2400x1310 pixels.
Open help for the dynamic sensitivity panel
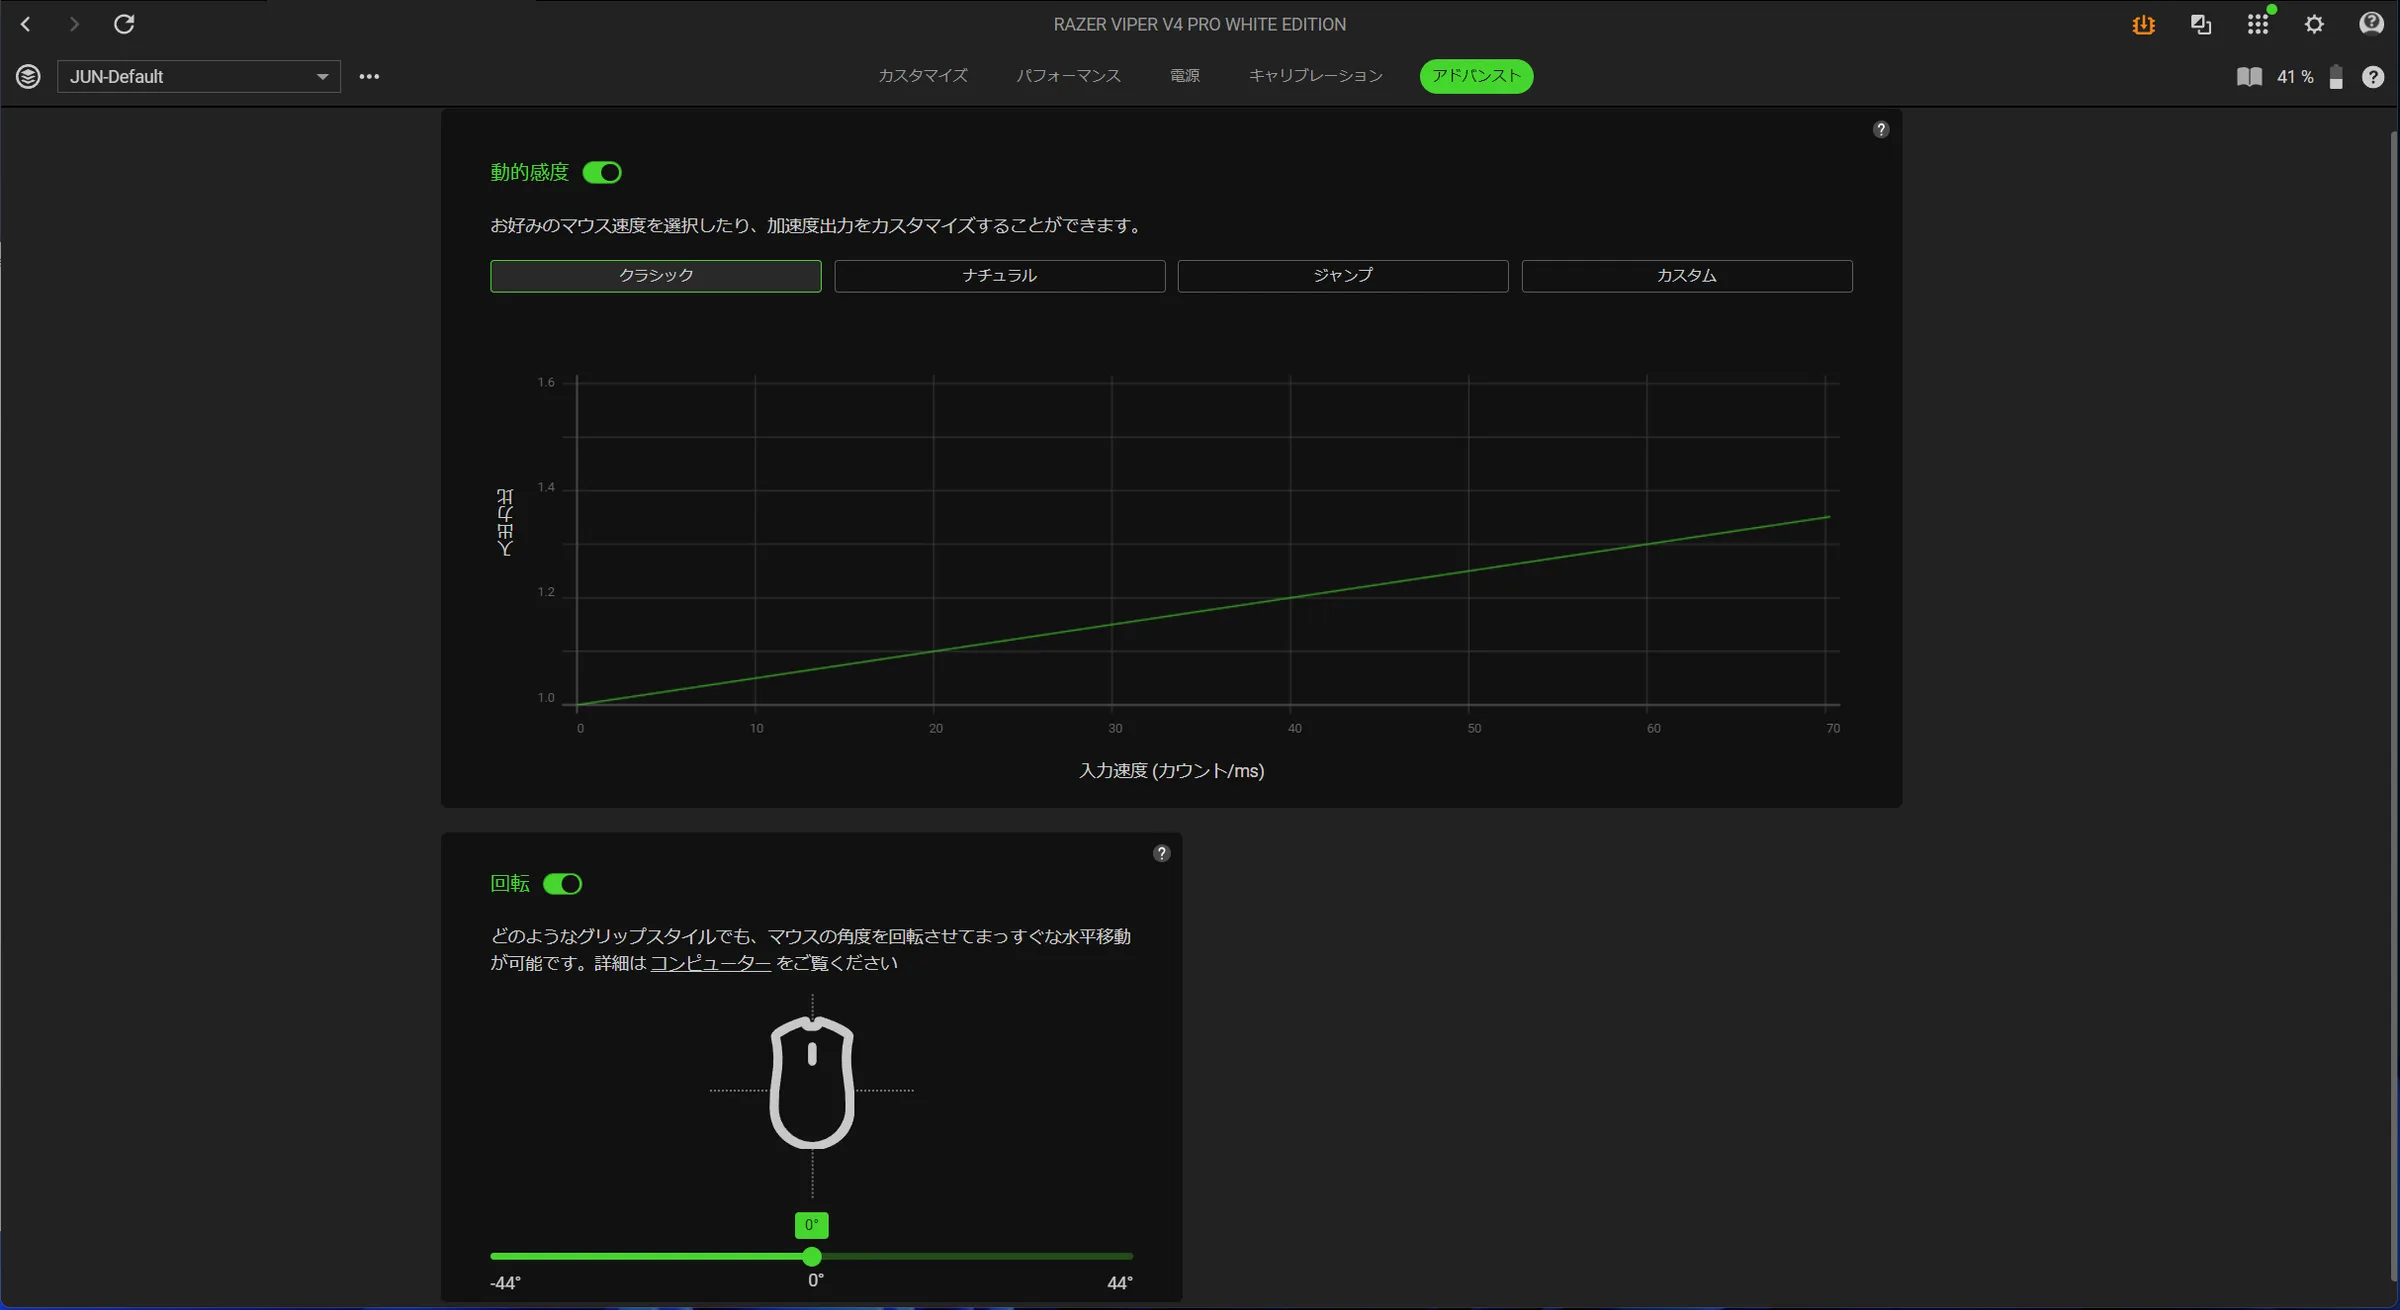point(1881,130)
